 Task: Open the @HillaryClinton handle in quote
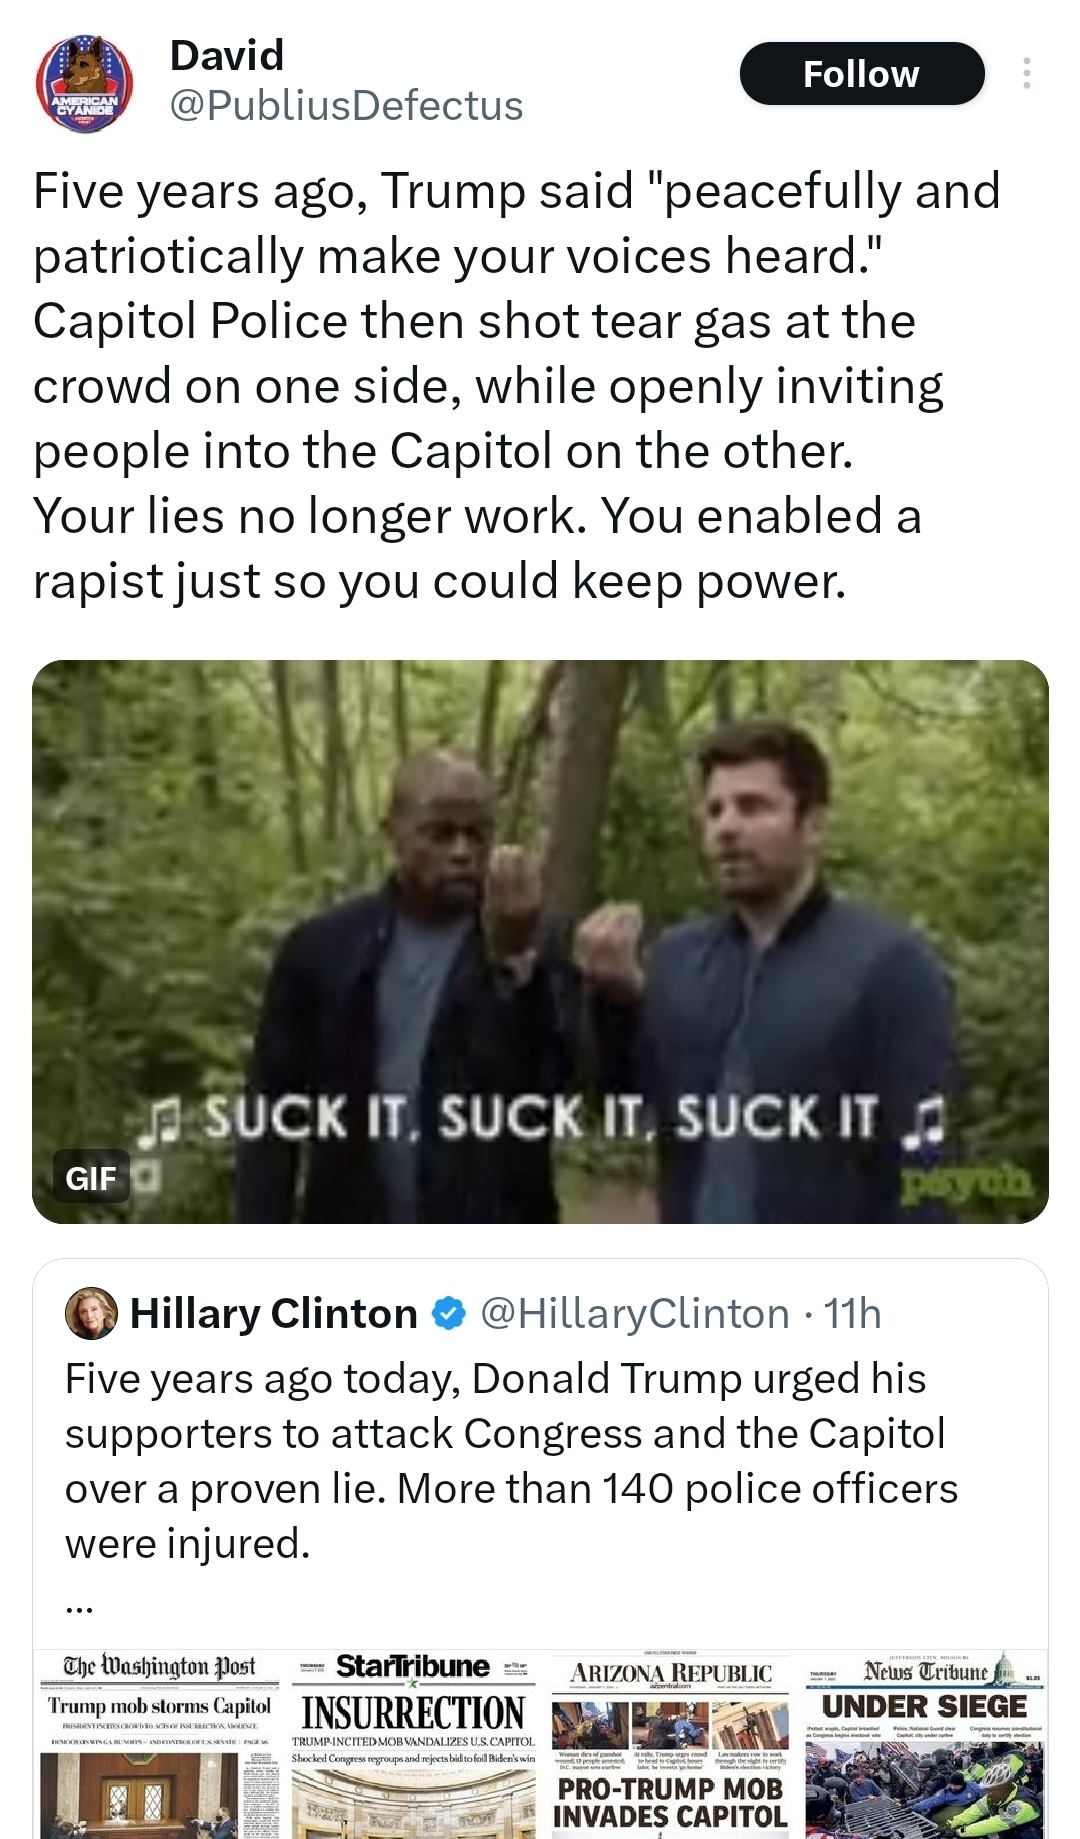(x=635, y=1313)
